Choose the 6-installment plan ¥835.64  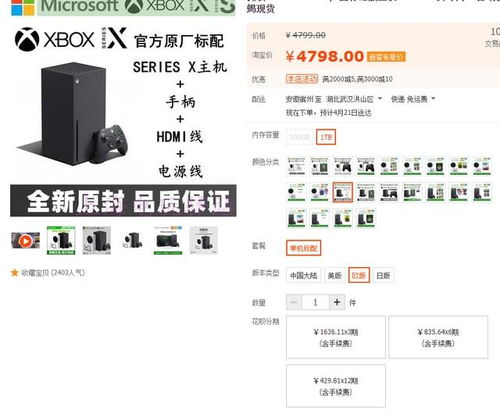tap(438, 337)
